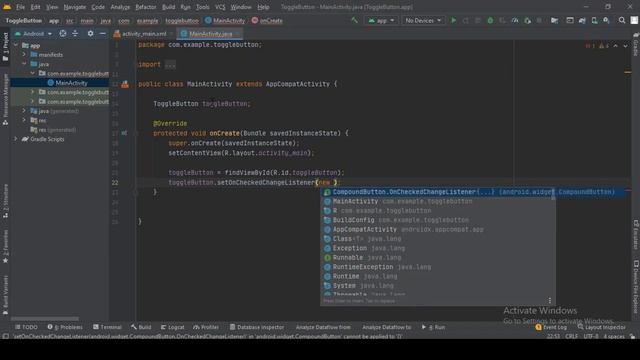This screenshot has width=640, height=360.
Task: Open Device File Explorer right sidebar tab
Action: [x=636, y=287]
